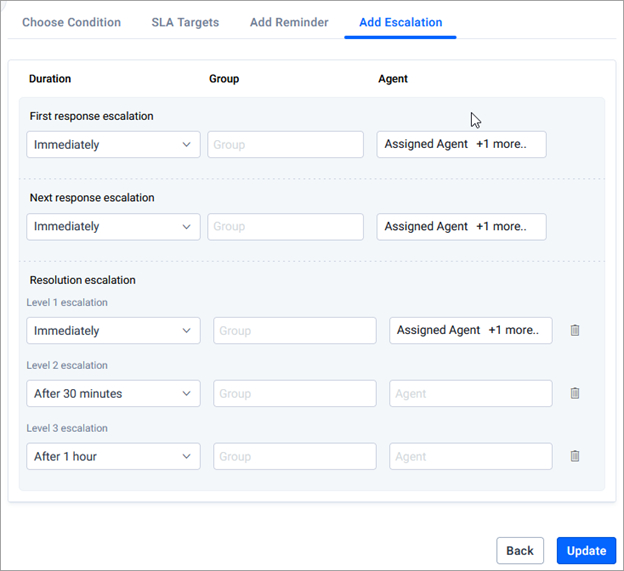Click the Group column header
The image size is (624, 571).
(x=224, y=79)
